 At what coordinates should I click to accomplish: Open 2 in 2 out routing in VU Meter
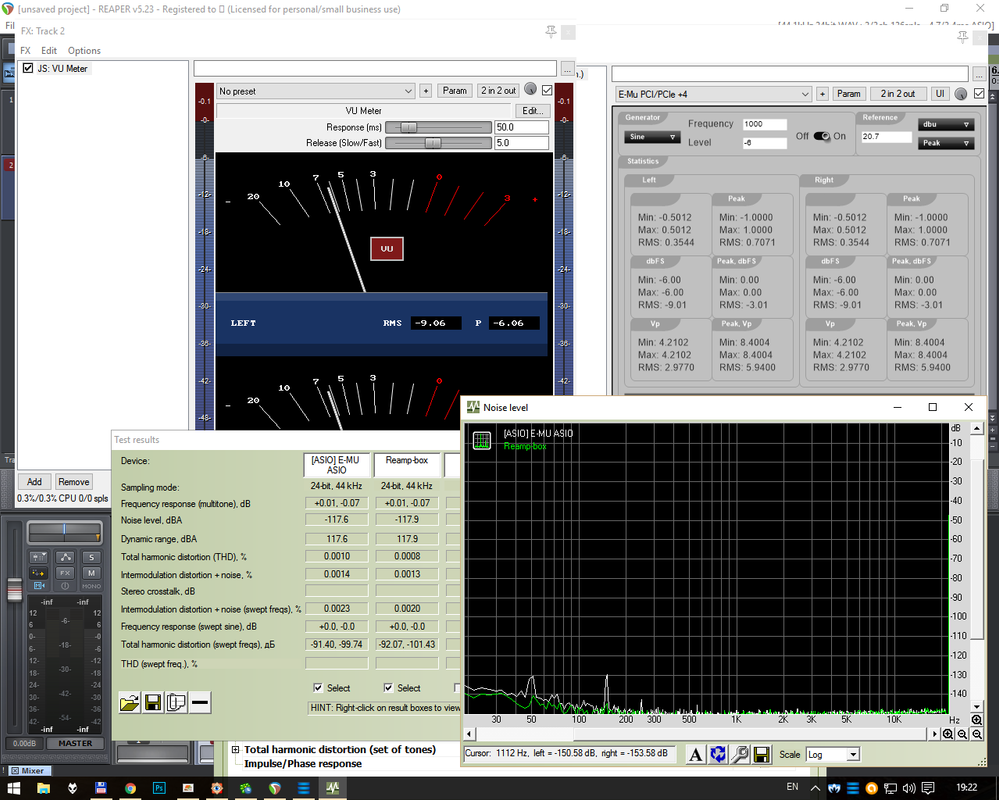(x=499, y=90)
